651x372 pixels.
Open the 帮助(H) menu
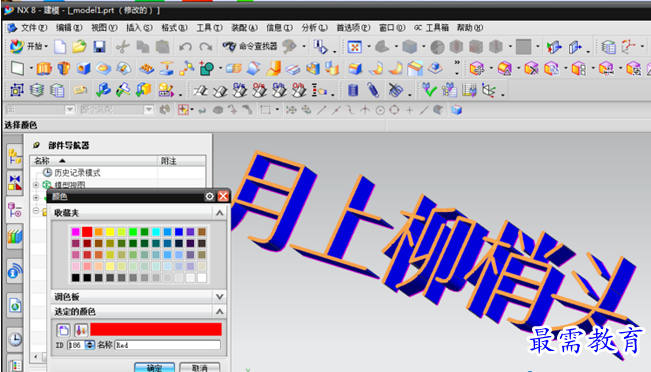470,28
